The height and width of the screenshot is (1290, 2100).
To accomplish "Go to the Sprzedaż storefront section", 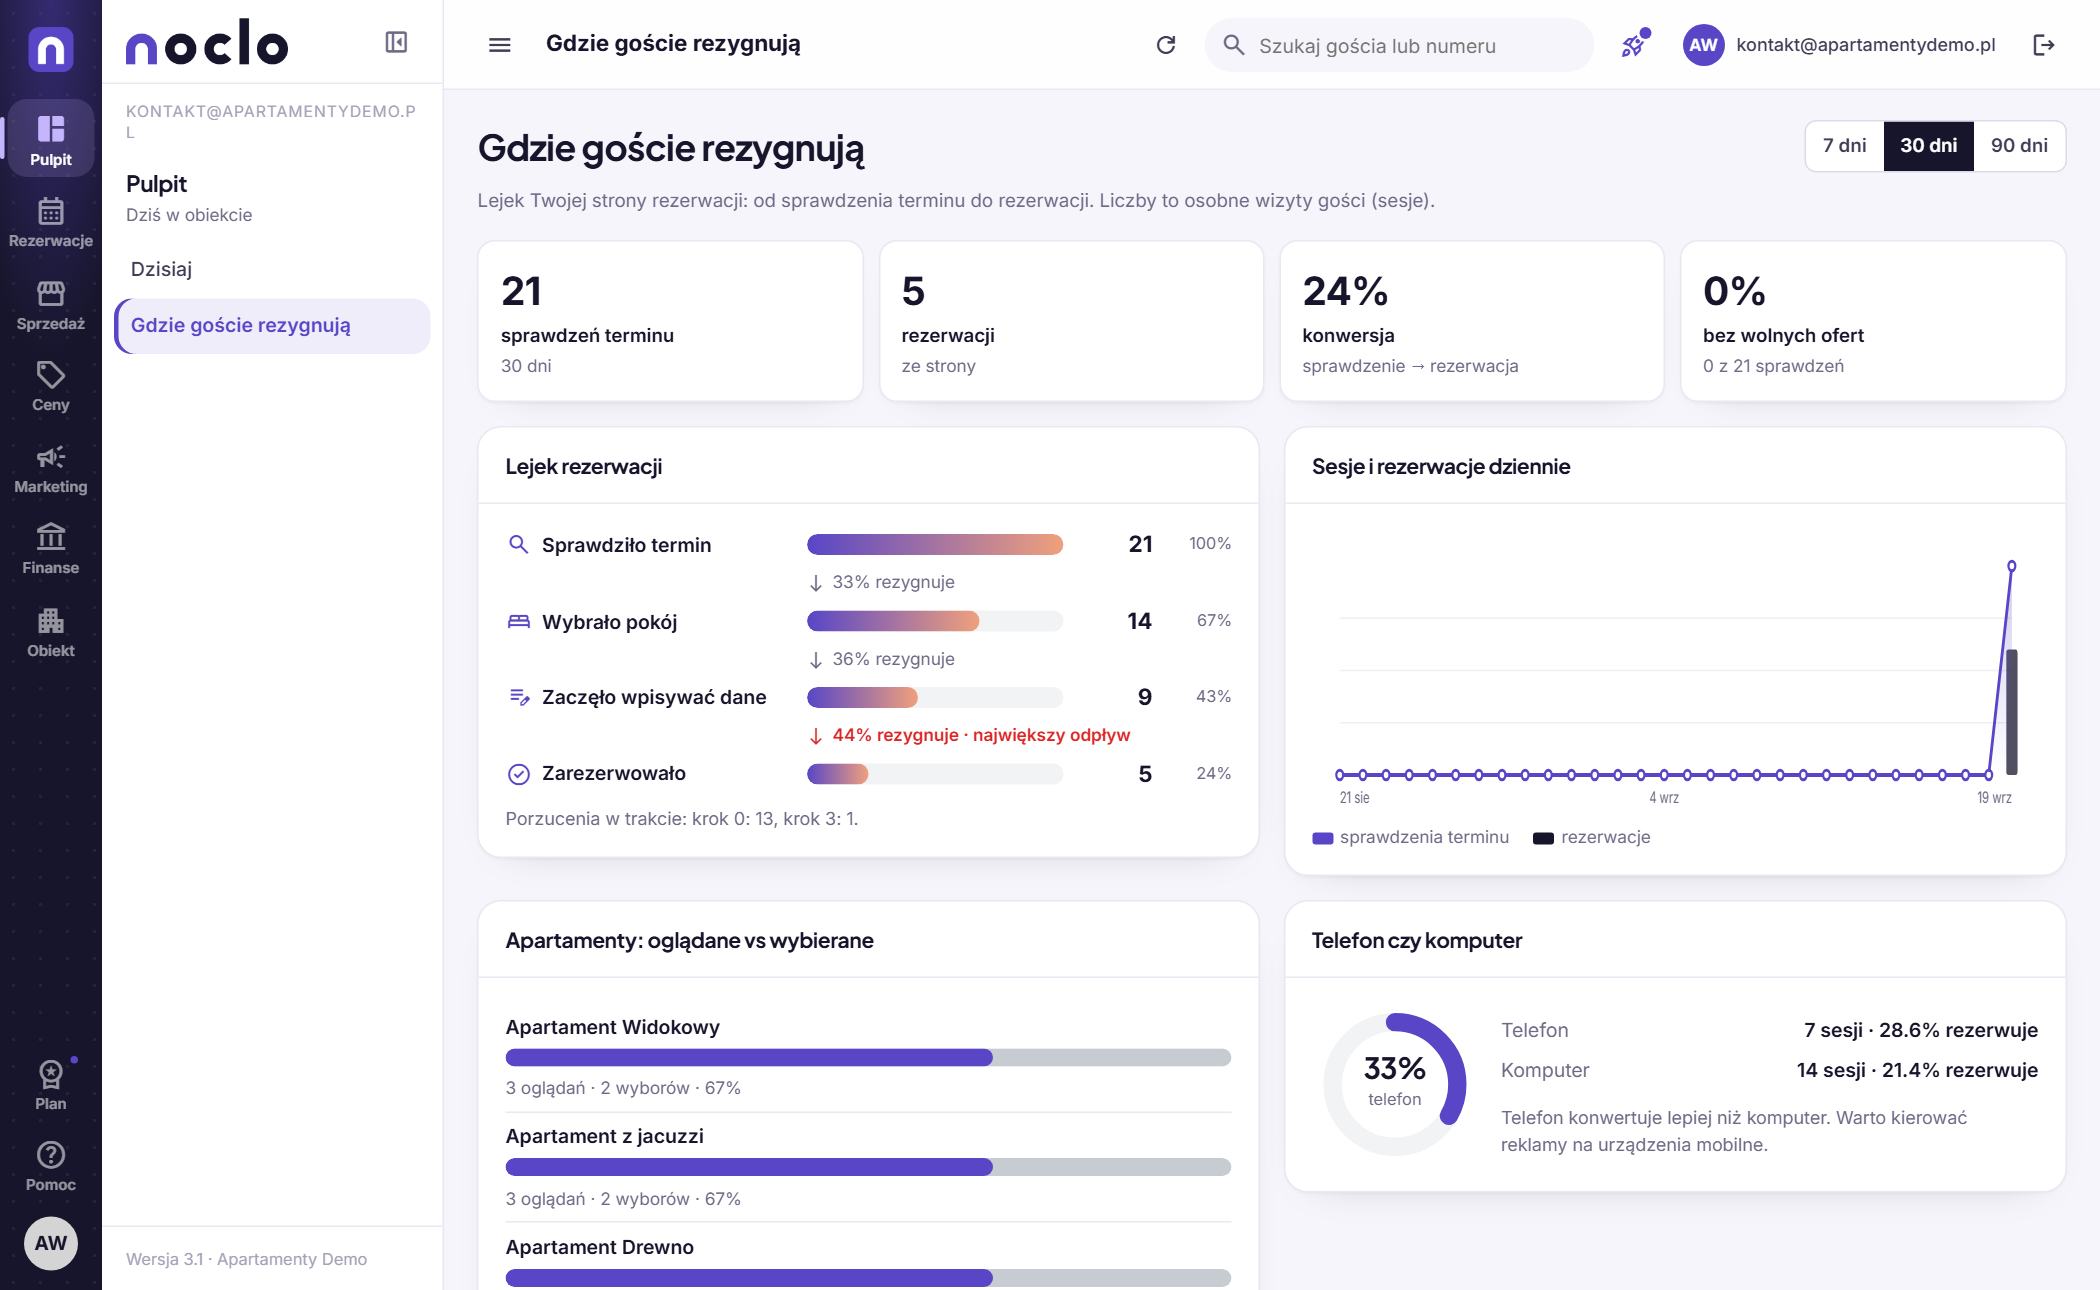I will point(50,305).
